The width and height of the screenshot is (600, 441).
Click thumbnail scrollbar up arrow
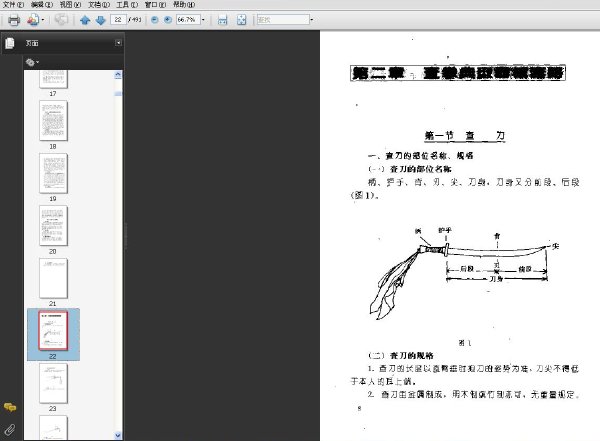pyautogui.click(x=118, y=75)
